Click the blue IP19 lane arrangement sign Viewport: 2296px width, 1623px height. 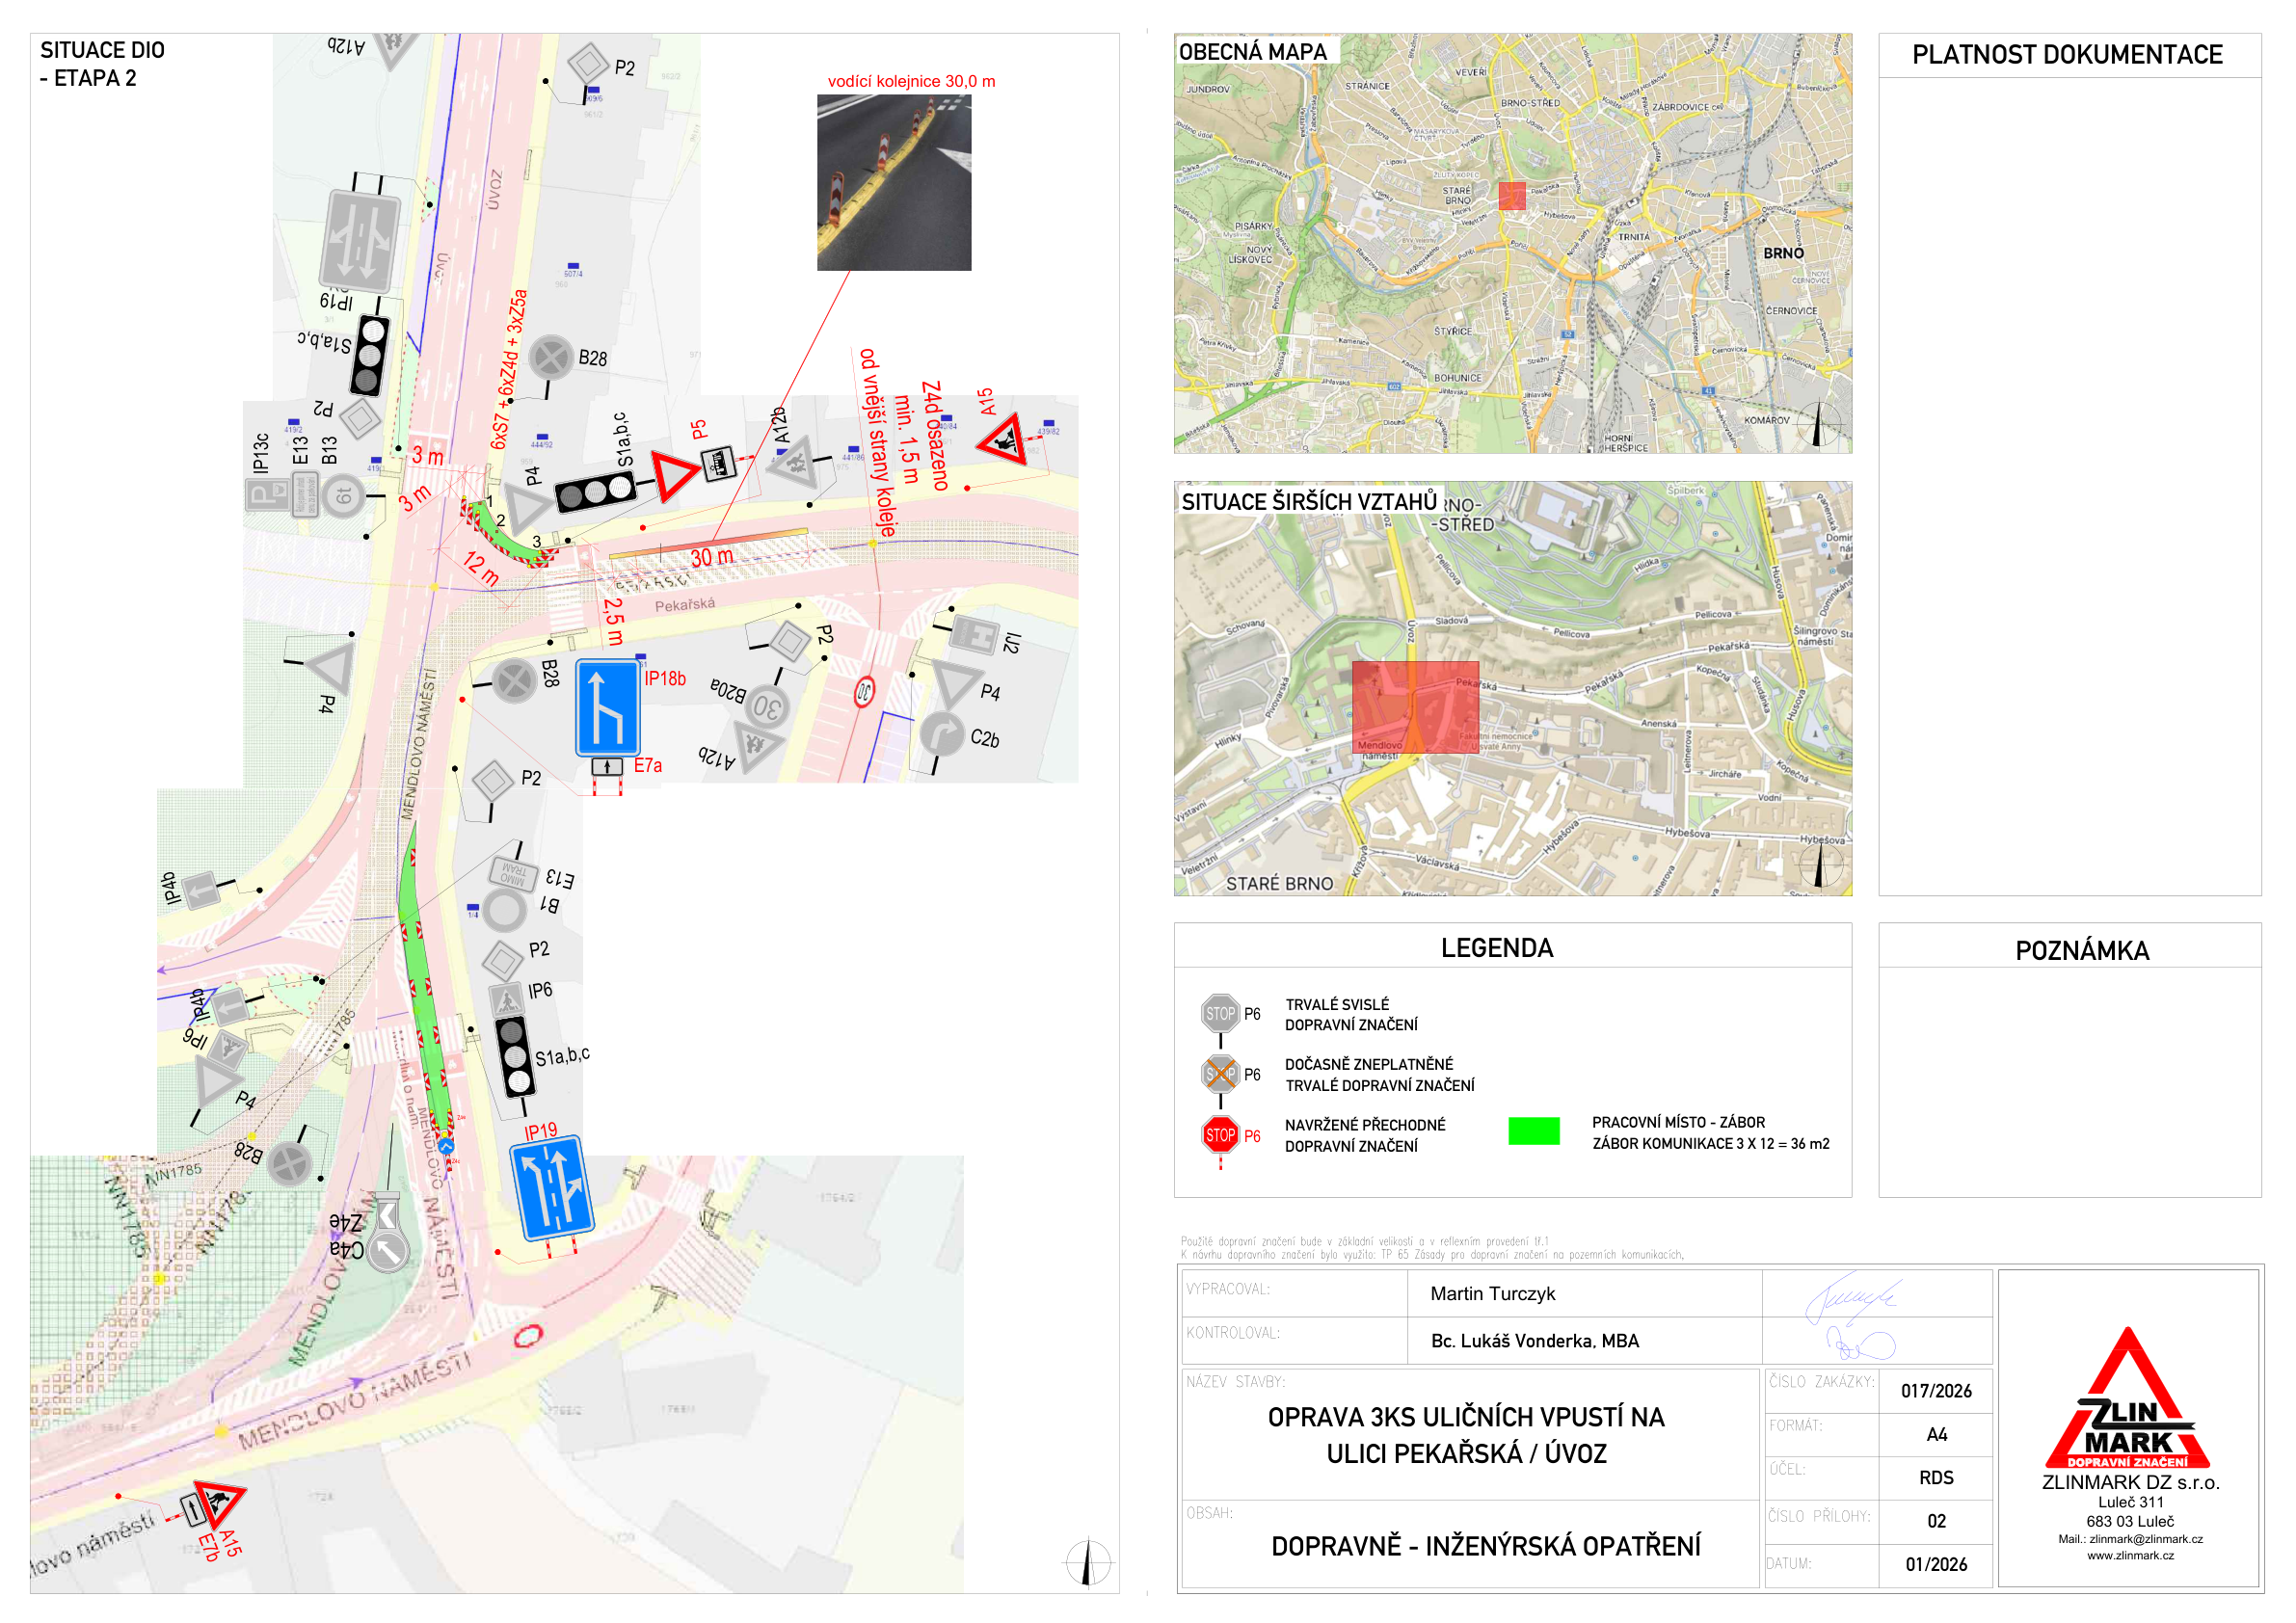[x=552, y=1189]
